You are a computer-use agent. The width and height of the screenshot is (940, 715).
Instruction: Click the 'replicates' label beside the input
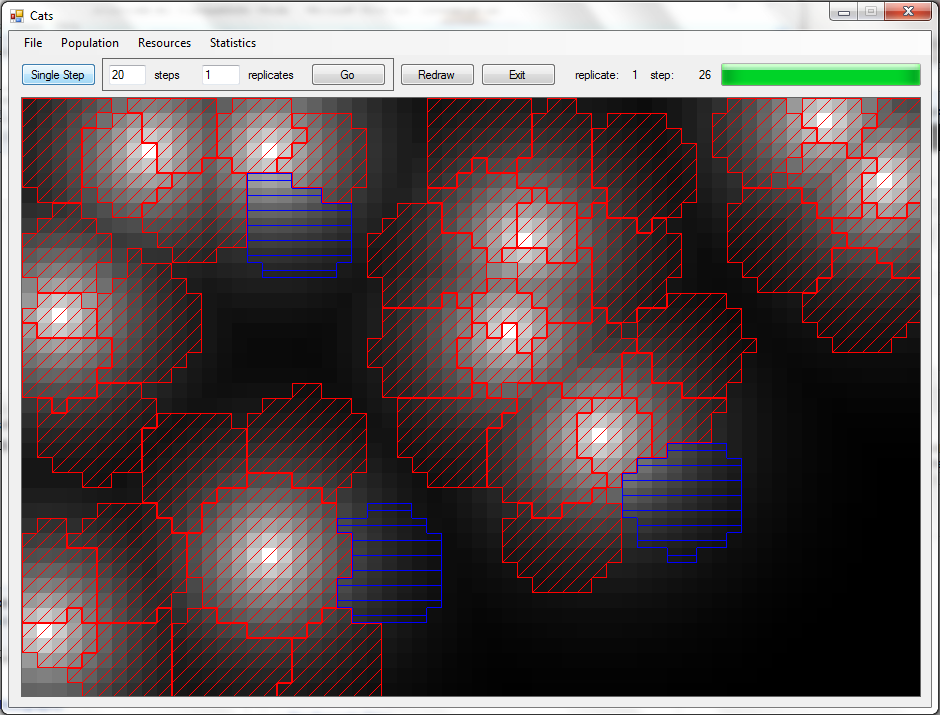click(271, 75)
